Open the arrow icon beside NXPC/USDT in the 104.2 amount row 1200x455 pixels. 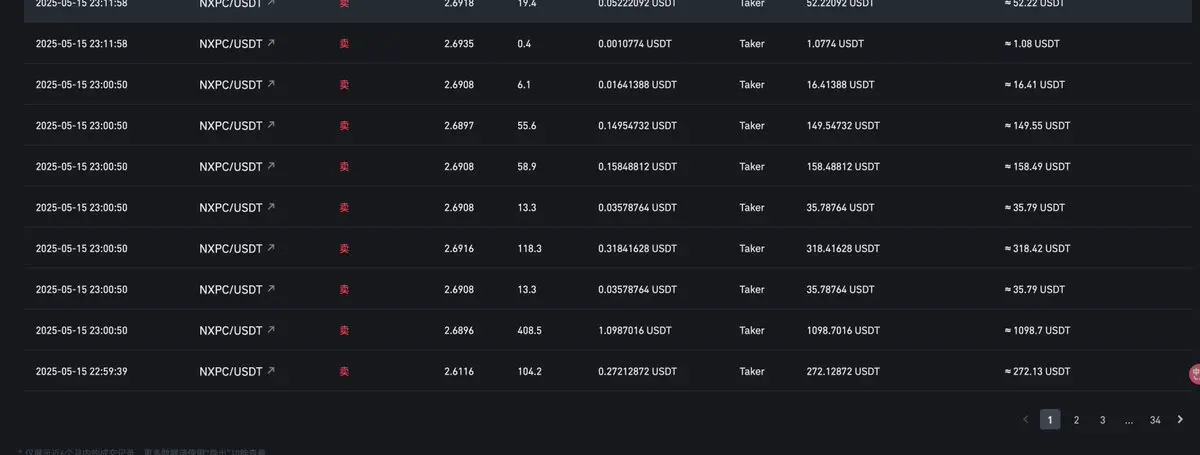[x=271, y=371]
